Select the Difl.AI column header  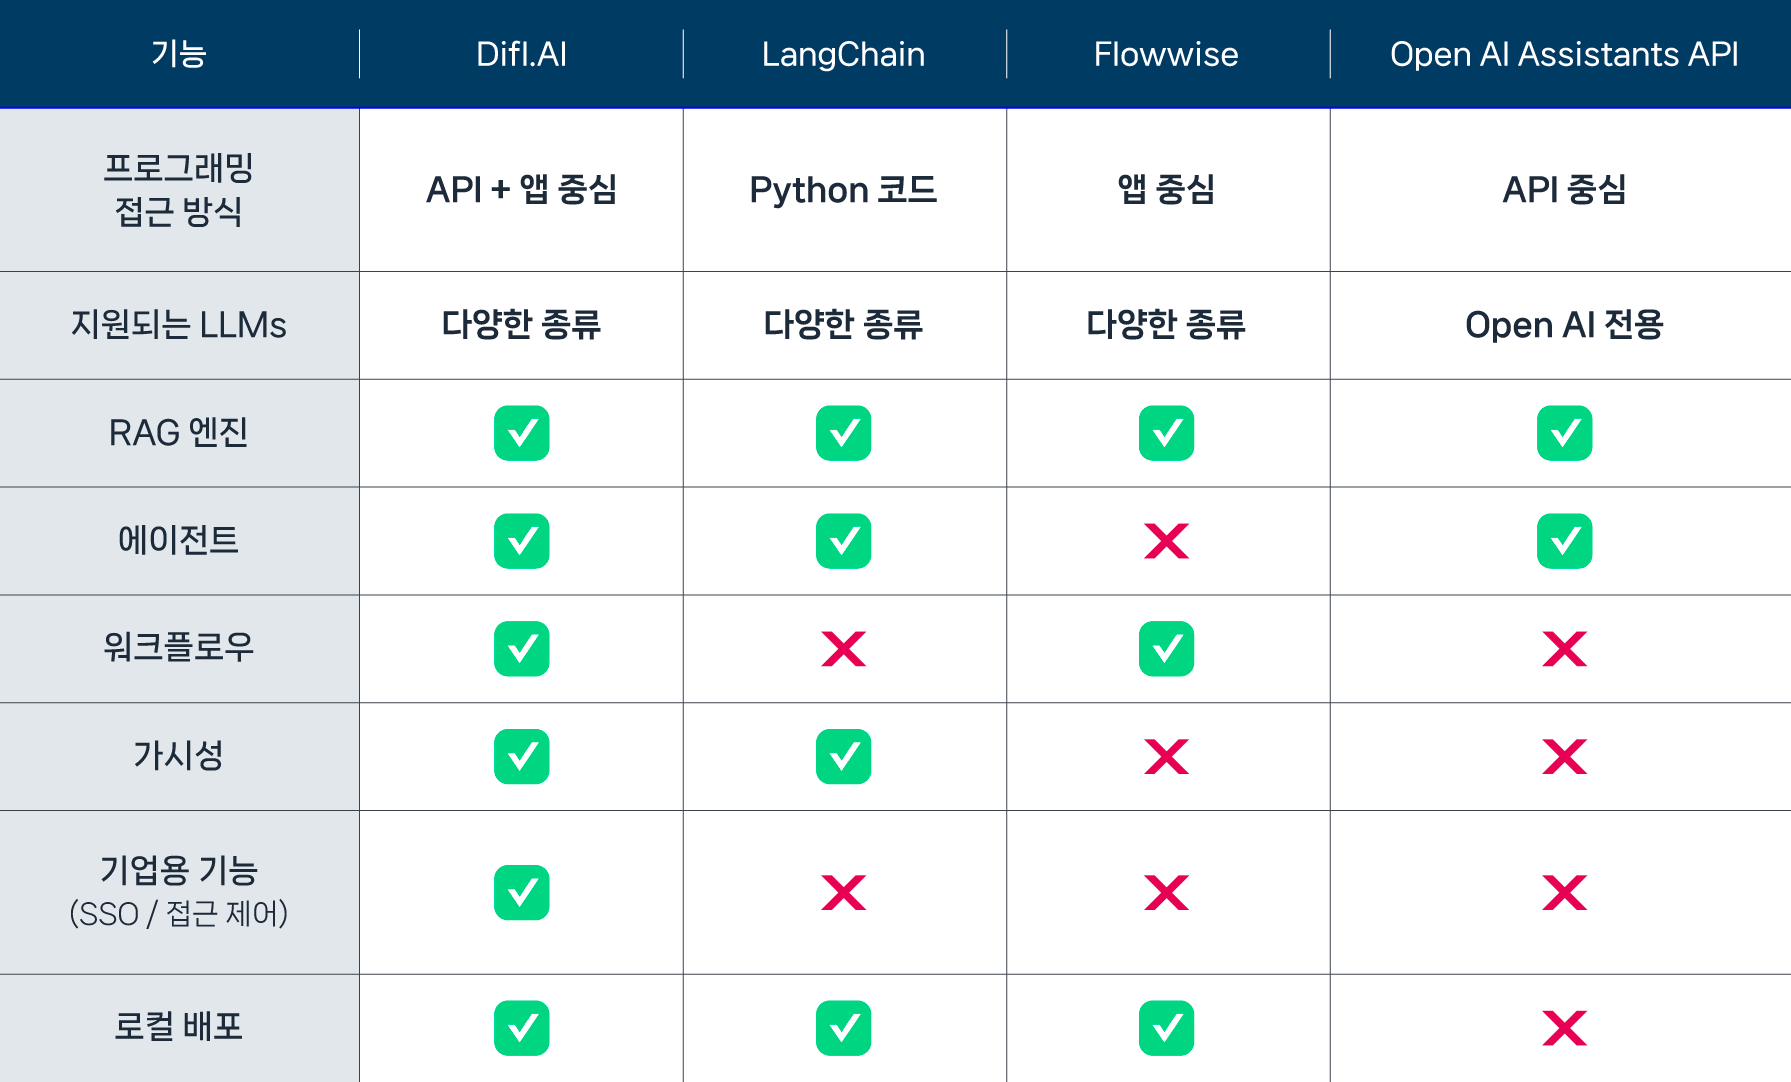(x=521, y=54)
